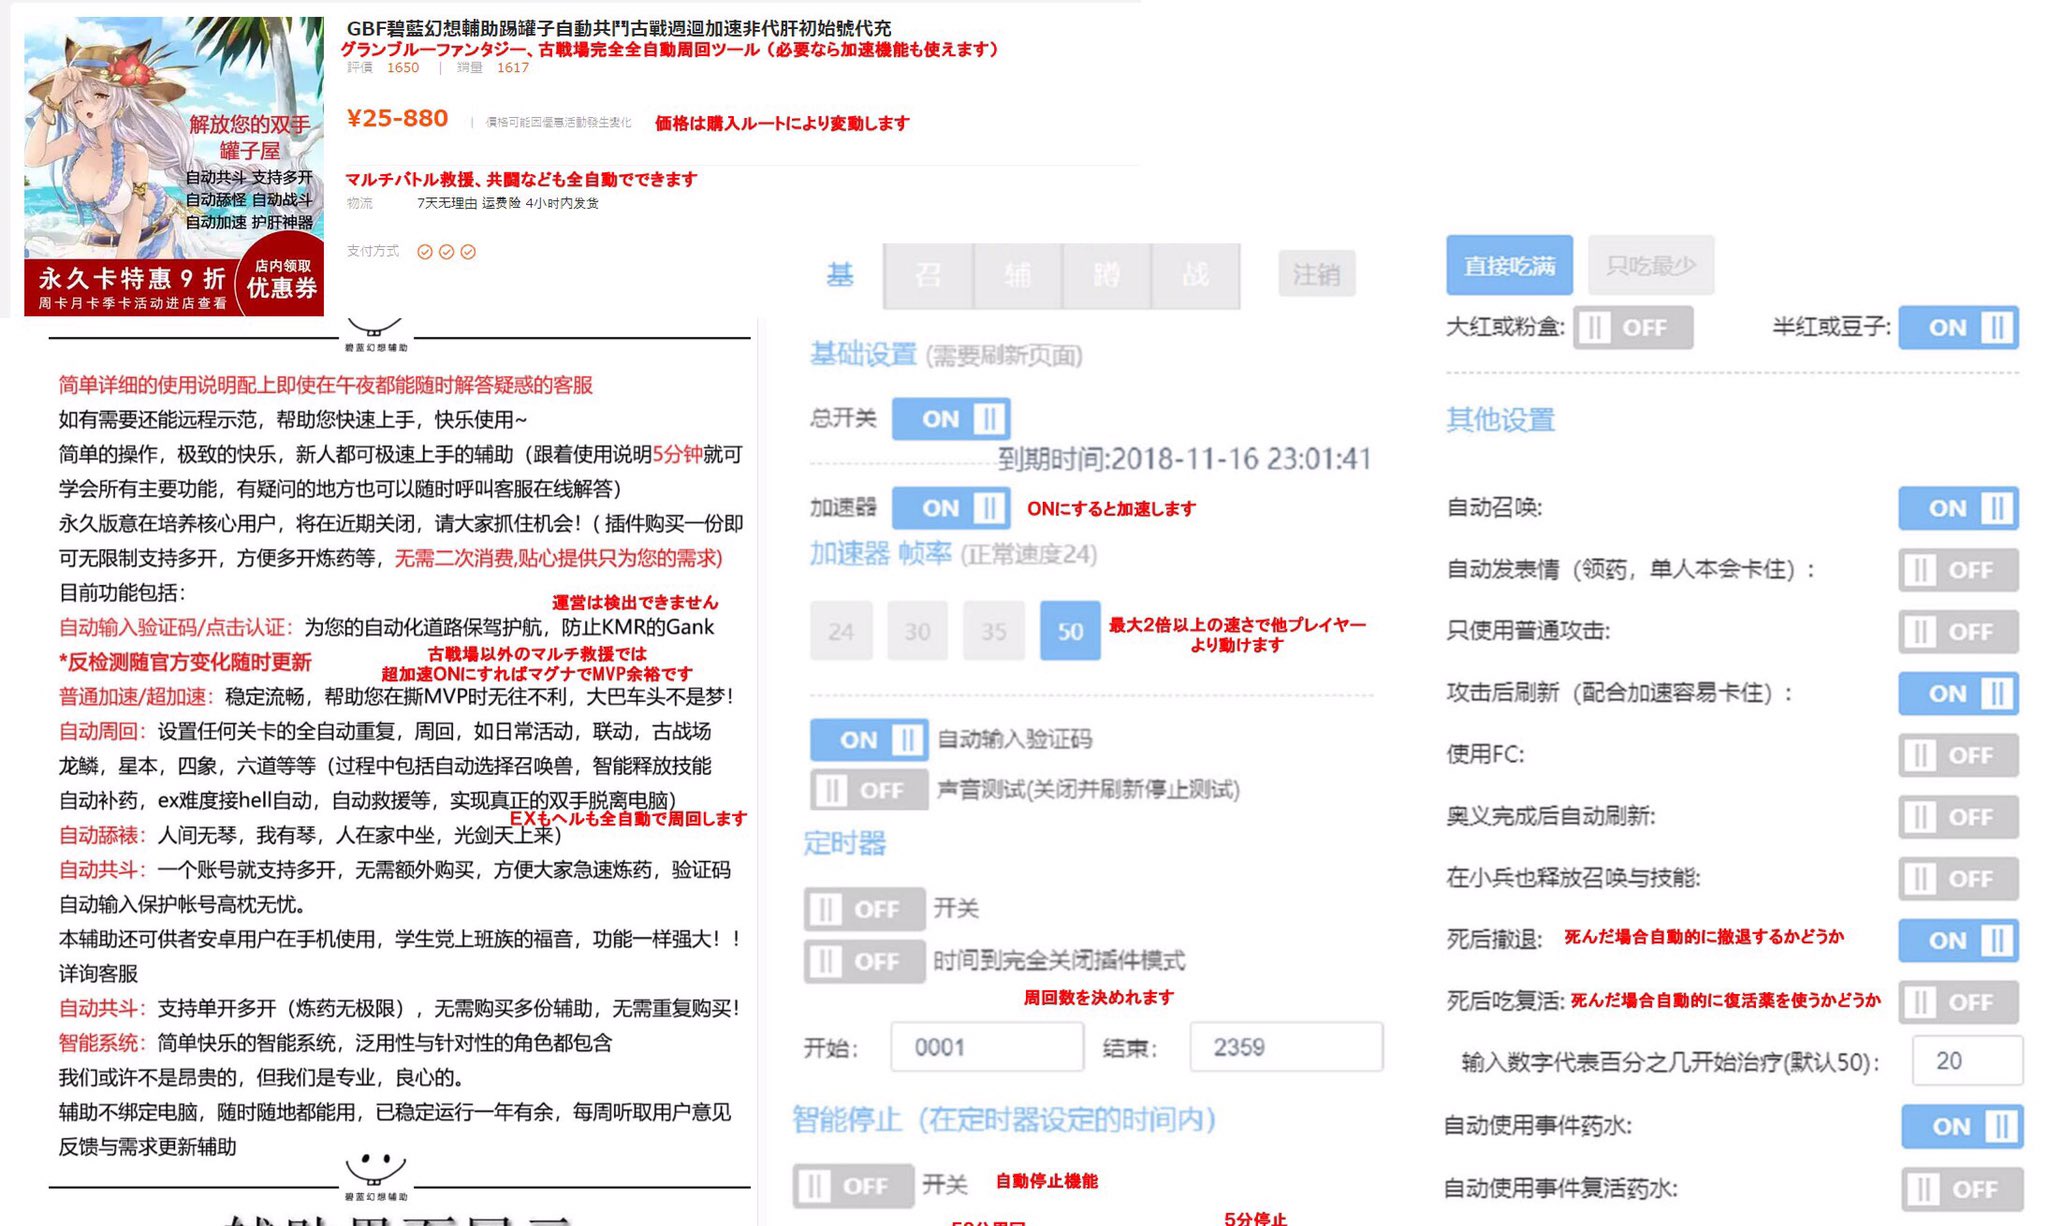Click the ¥25-880 price text
This screenshot has width=2048, height=1226.
click(397, 118)
